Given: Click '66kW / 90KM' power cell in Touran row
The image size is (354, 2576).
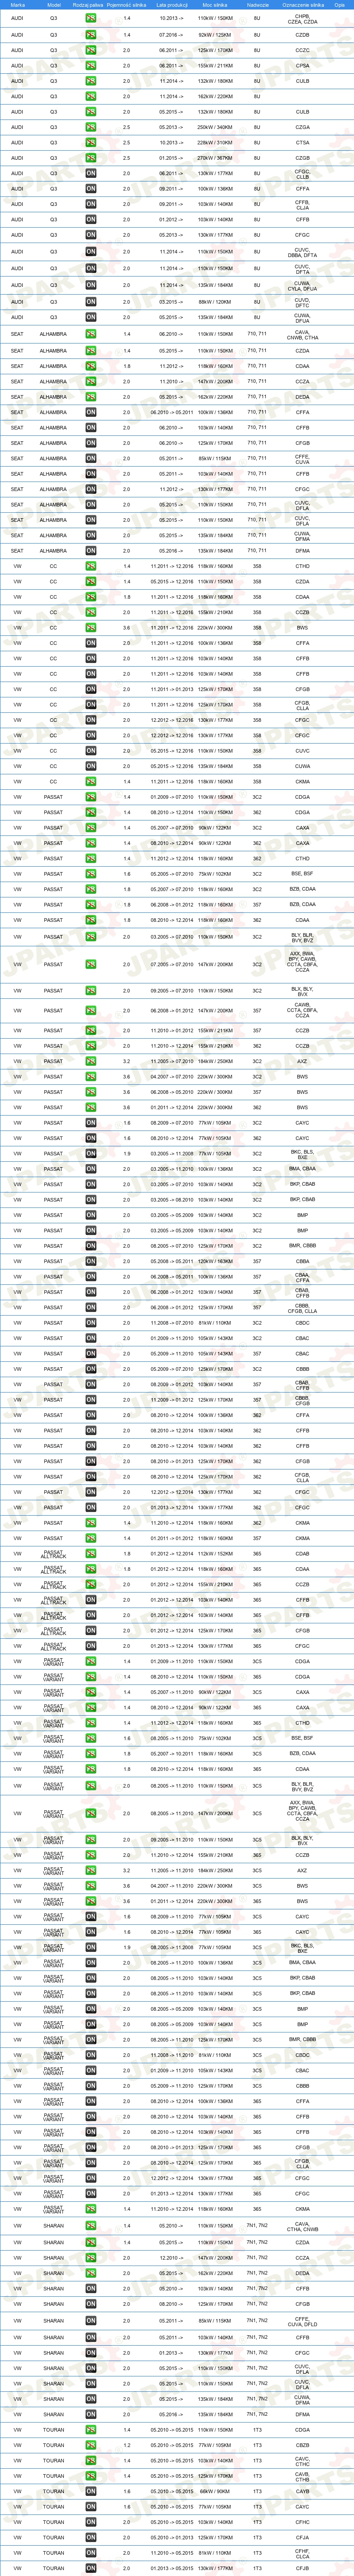Looking at the screenshot, I should [215, 2492].
